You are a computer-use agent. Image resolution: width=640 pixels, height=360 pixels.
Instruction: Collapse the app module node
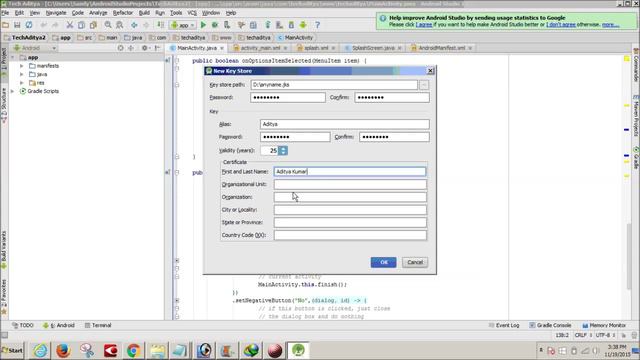pyautogui.click(x=13, y=58)
